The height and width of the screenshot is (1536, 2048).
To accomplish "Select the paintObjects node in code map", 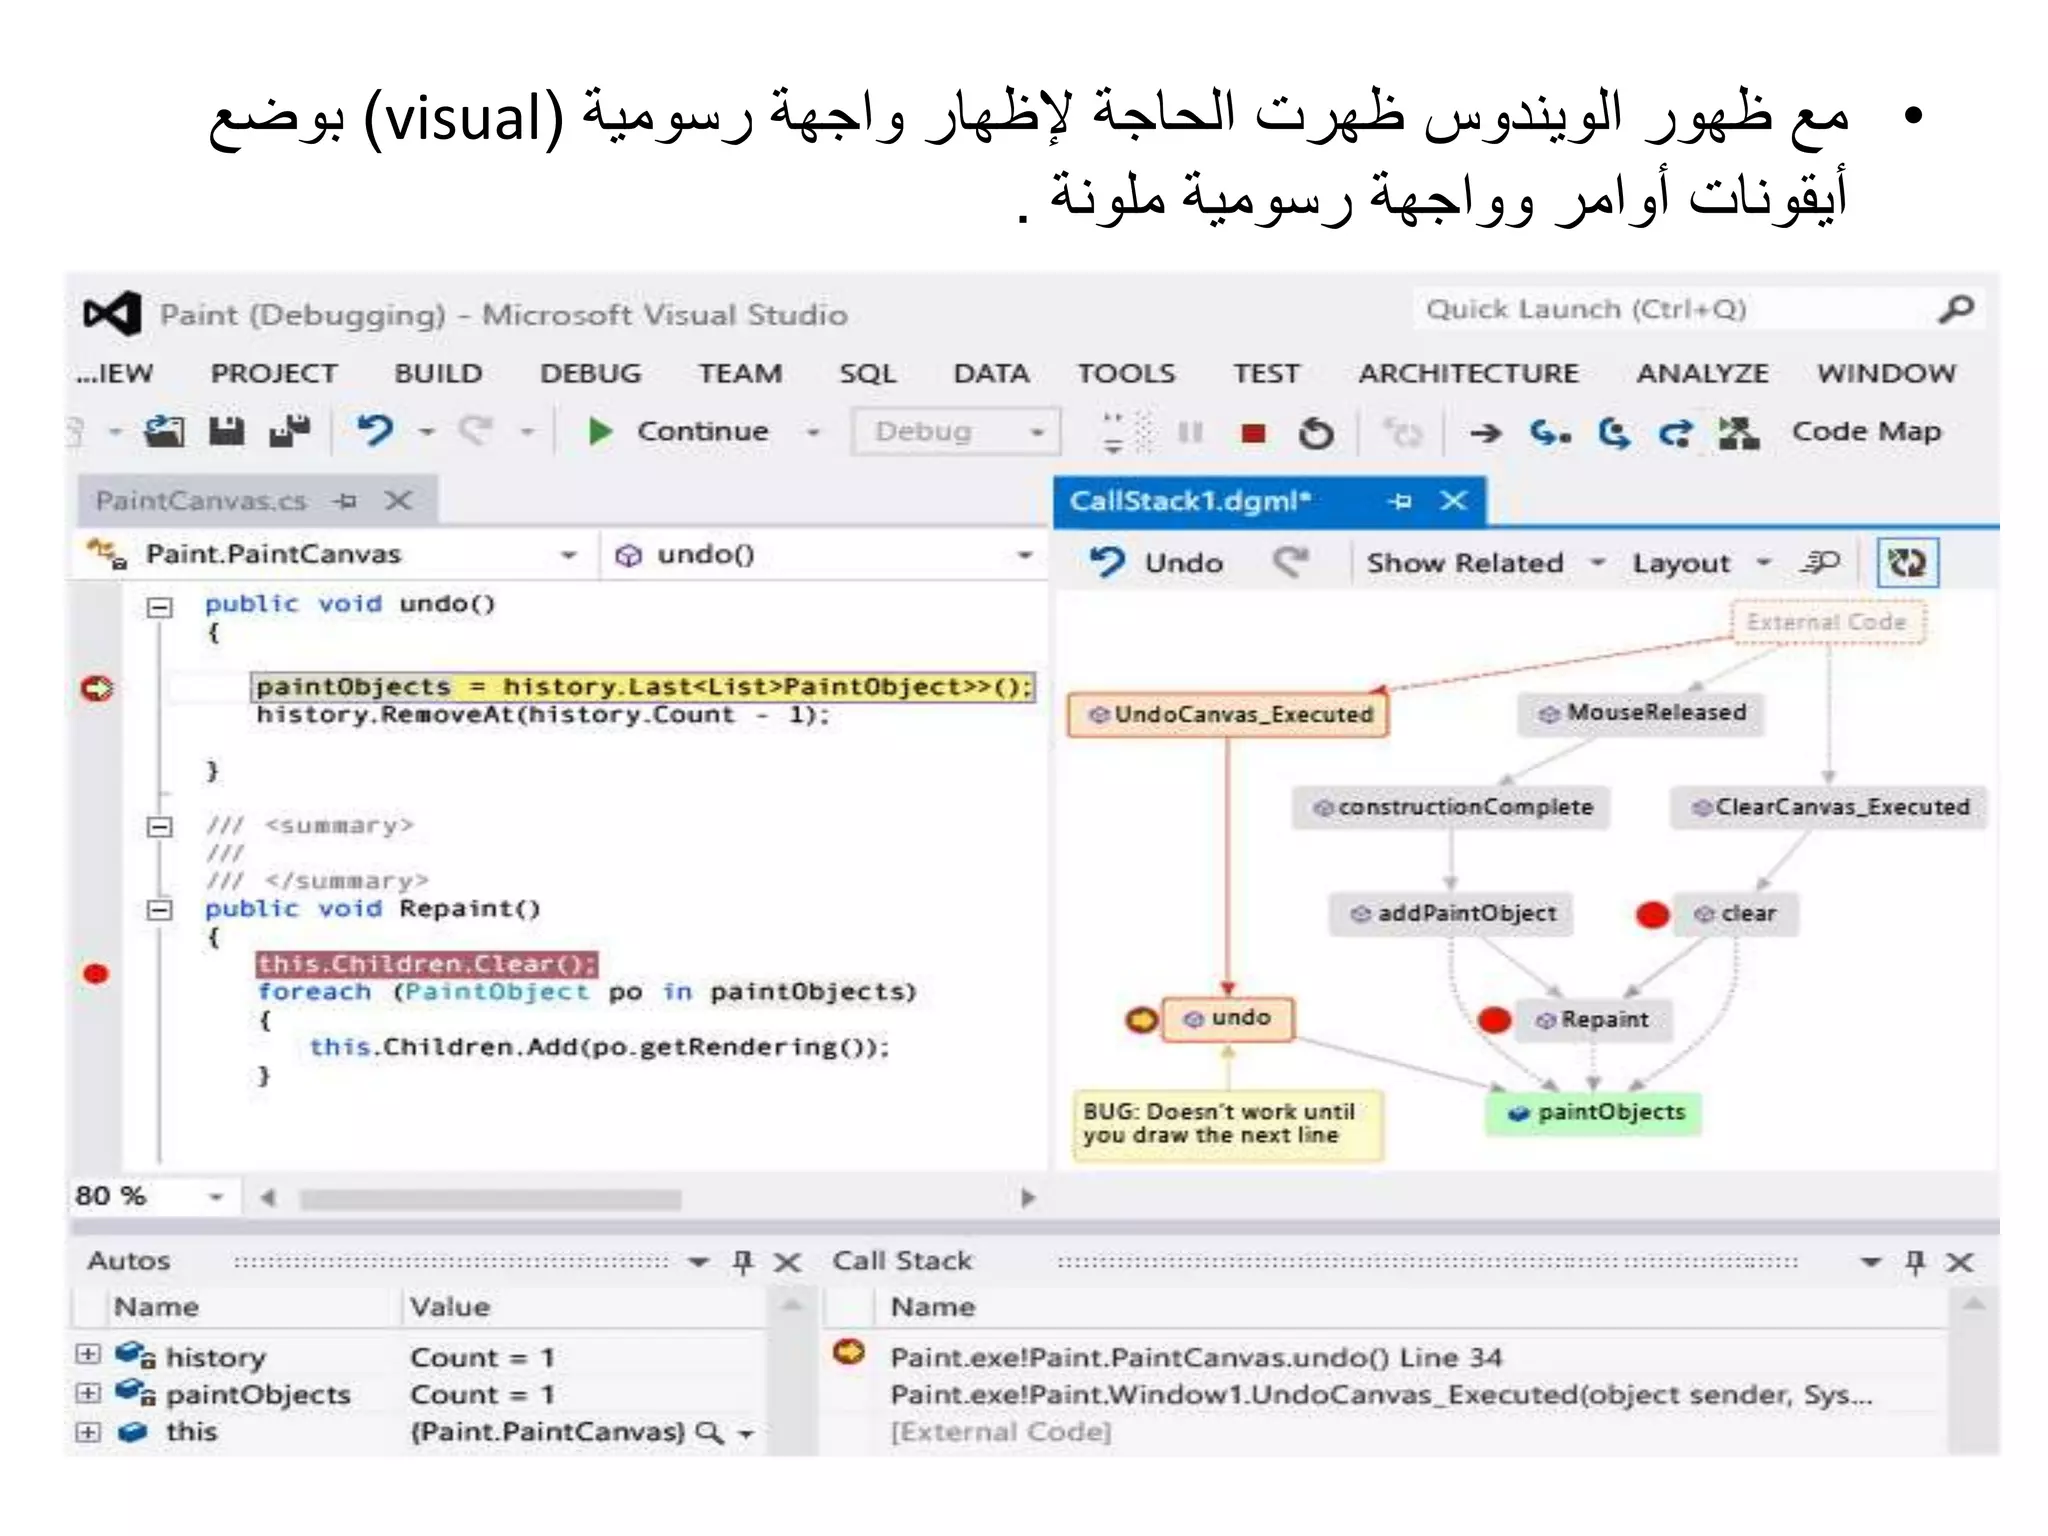I will coord(1596,1112).
